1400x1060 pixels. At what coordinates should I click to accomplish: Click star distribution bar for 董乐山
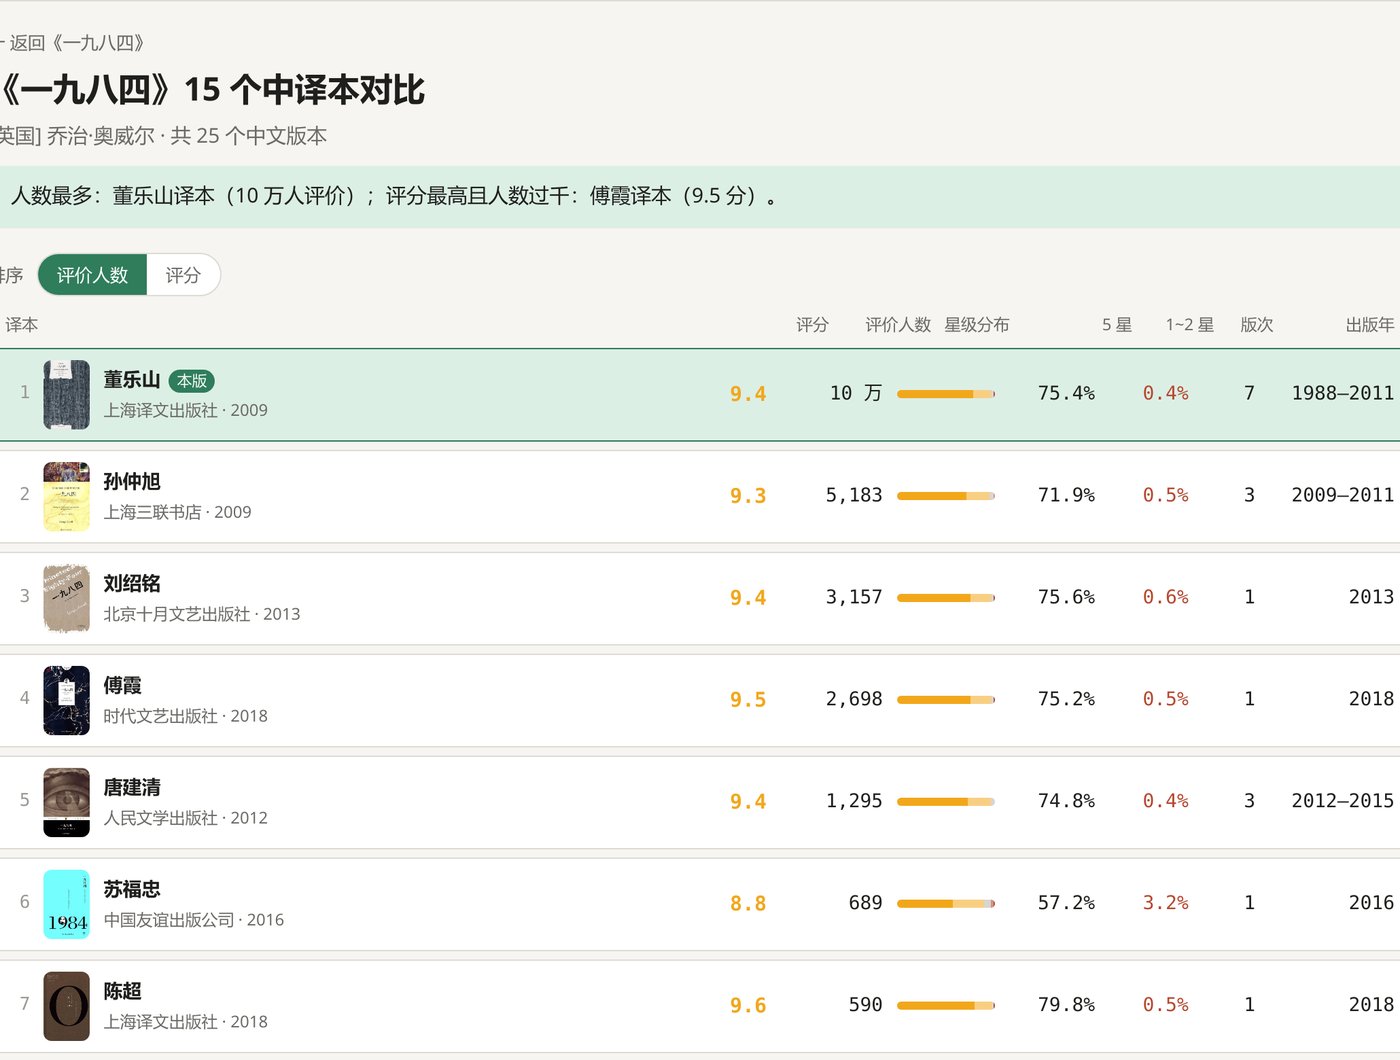[x=946, y=394]
